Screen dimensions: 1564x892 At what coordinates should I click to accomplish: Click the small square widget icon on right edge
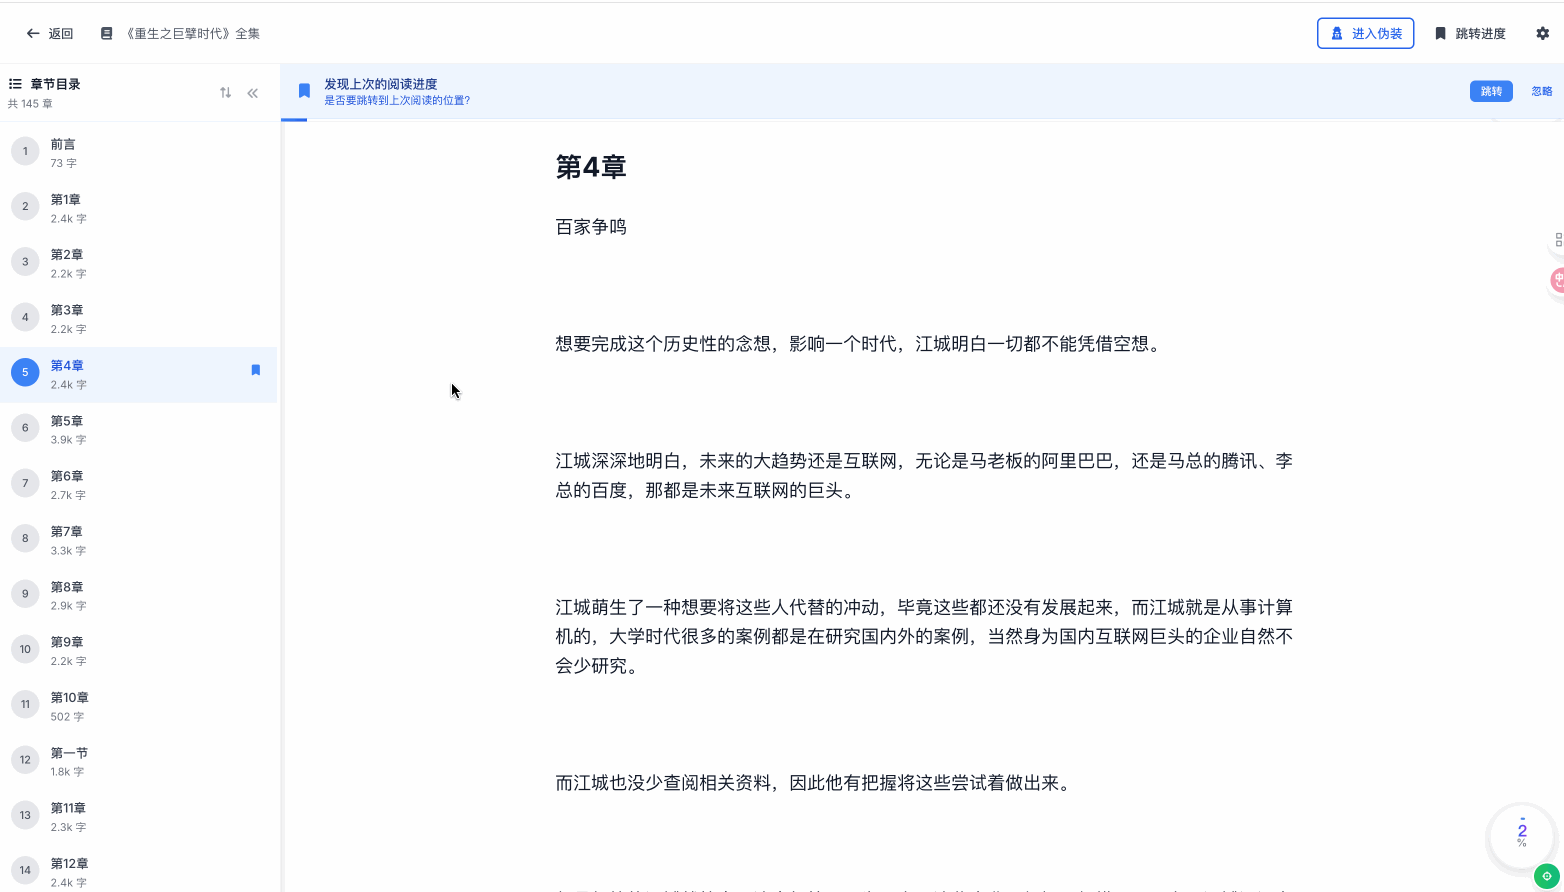tap(1557, 240)
